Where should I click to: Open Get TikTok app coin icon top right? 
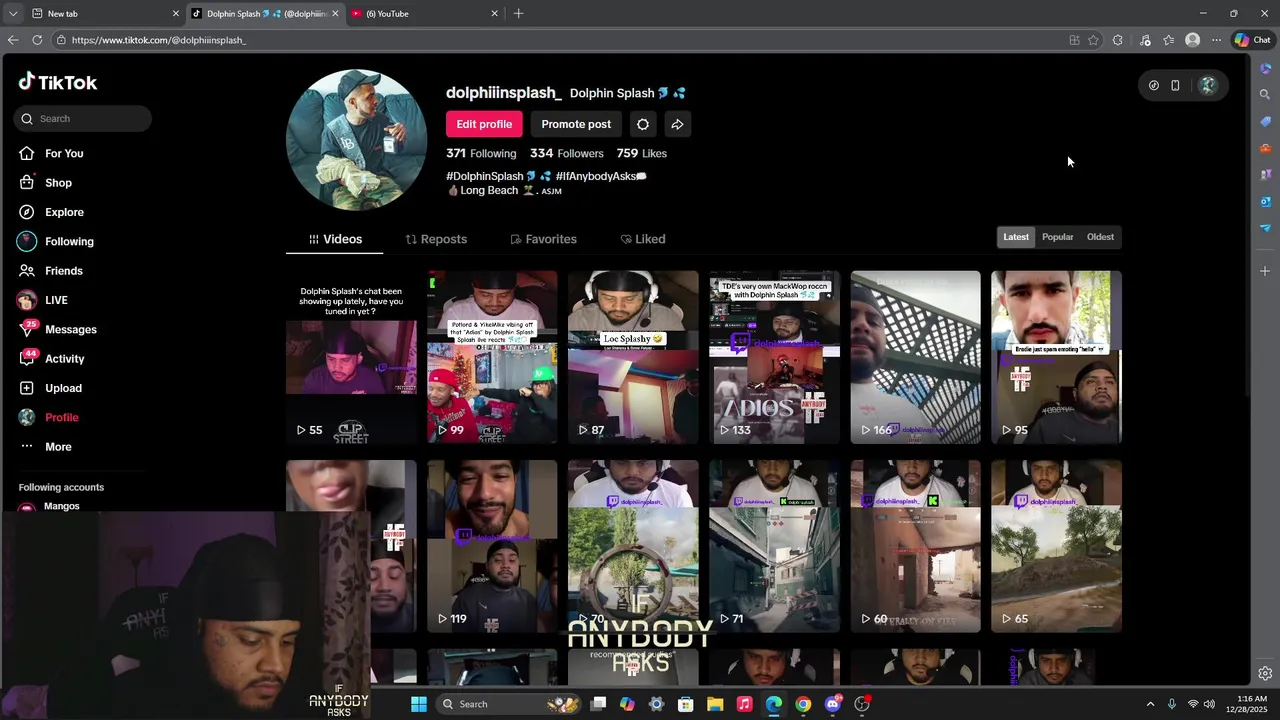coord(1153,85)
